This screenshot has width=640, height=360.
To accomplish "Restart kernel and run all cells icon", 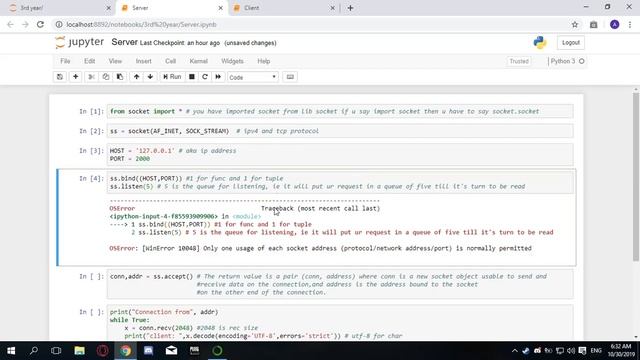I will pyautogui.click(x=218, y=77).
